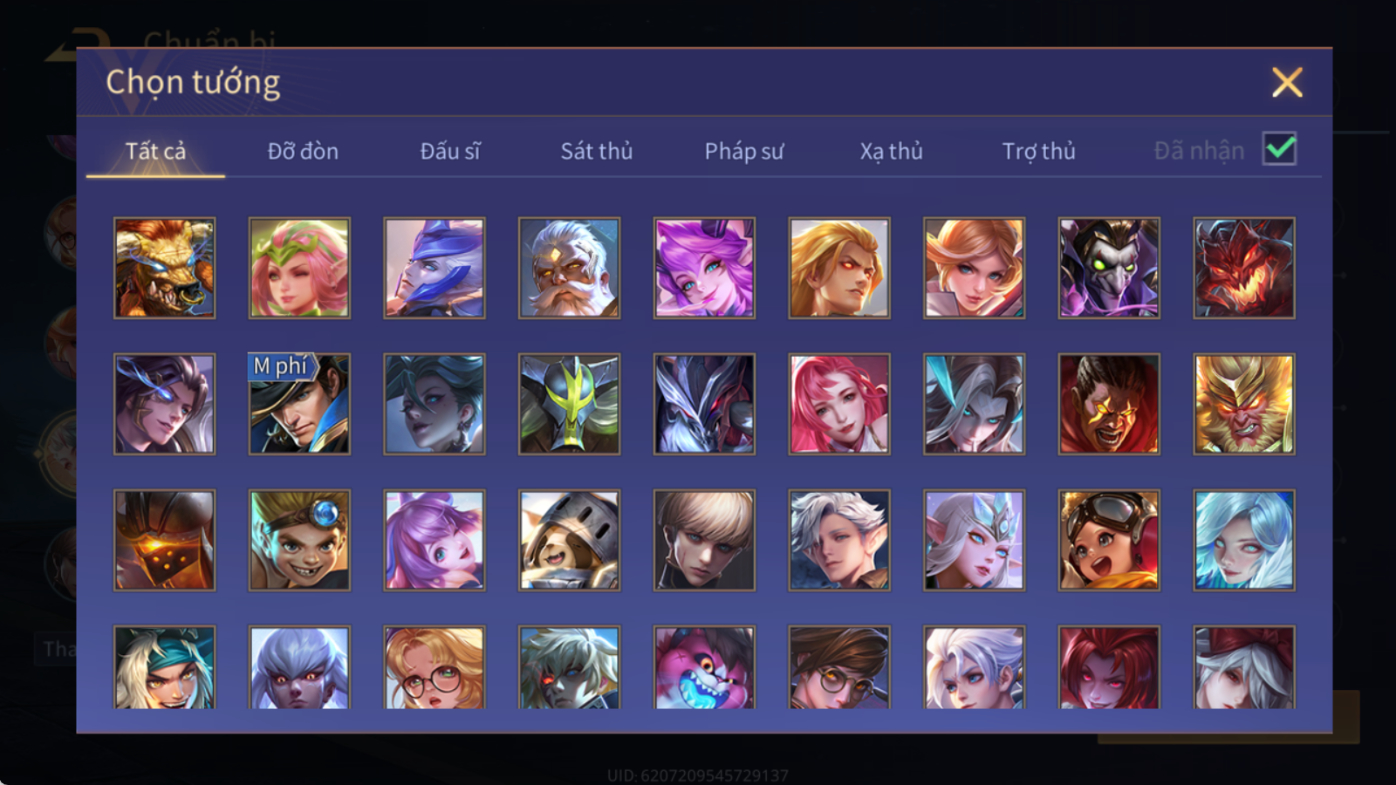Pick the purple-haired cat-eared girl hero
The image size is (1396, 785).
(704, 268)
